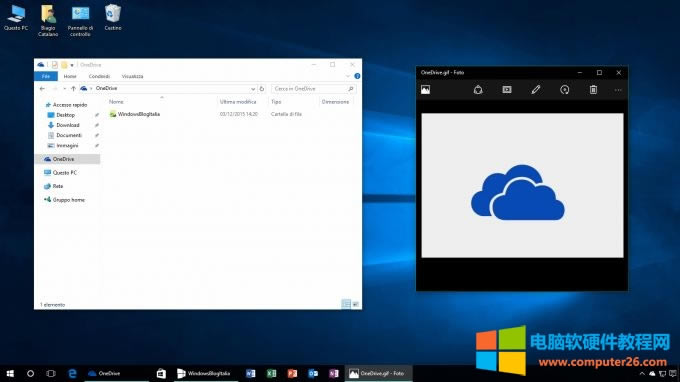The width and height of the screenshot is (680, 382).
Task: Open the share icon in Foto toolbar
Action: point(478,90)
